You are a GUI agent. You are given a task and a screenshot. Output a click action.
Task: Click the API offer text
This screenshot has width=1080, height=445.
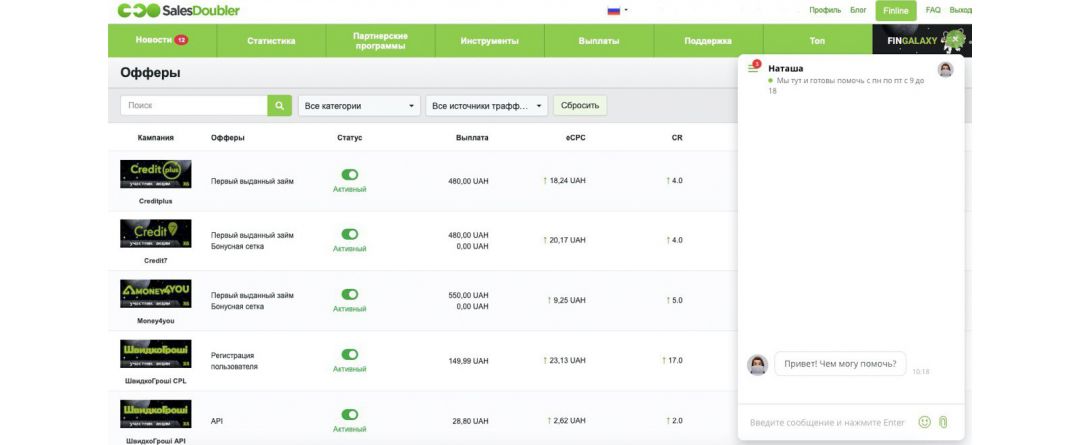click(216, 421)
